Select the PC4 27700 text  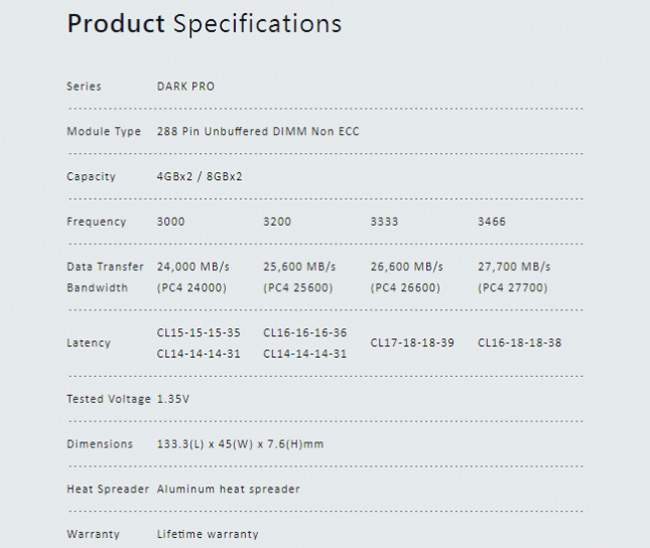pyautogui.click(x=512, y=288)
